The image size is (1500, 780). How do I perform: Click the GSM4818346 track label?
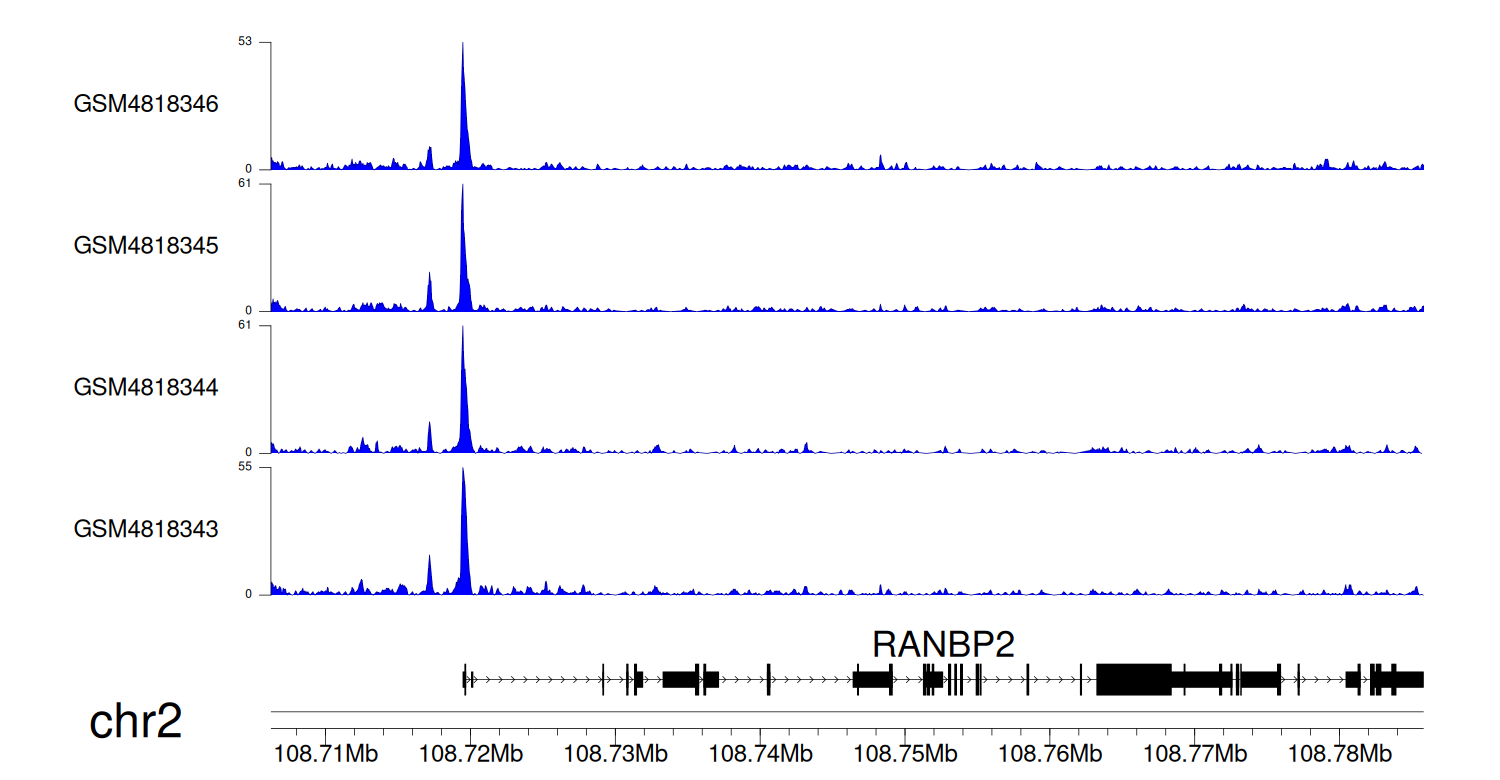click(x=146, y=104)
